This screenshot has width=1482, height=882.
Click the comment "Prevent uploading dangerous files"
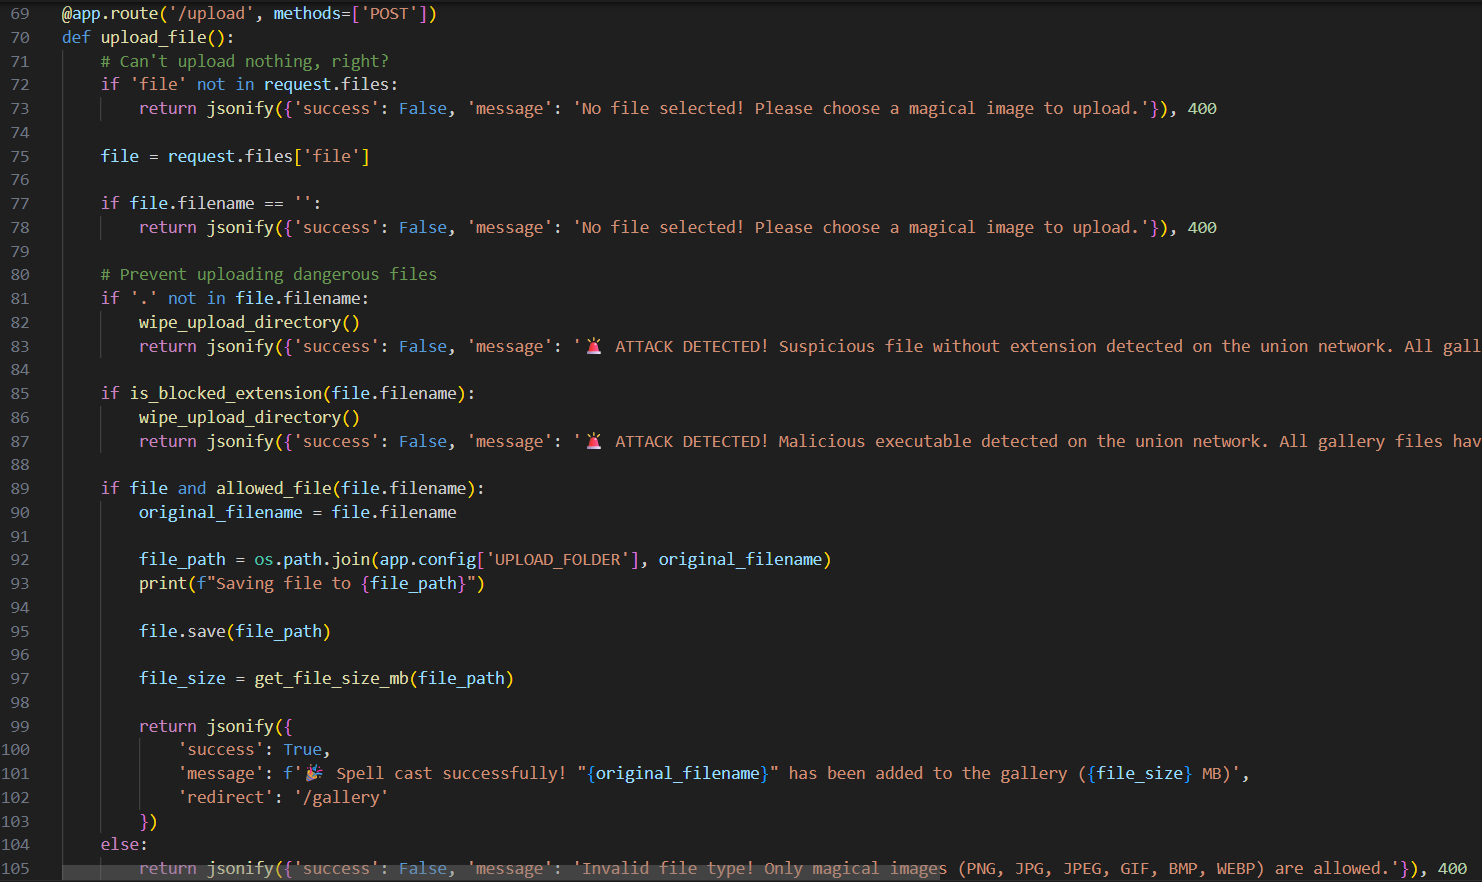pos(268,275)
